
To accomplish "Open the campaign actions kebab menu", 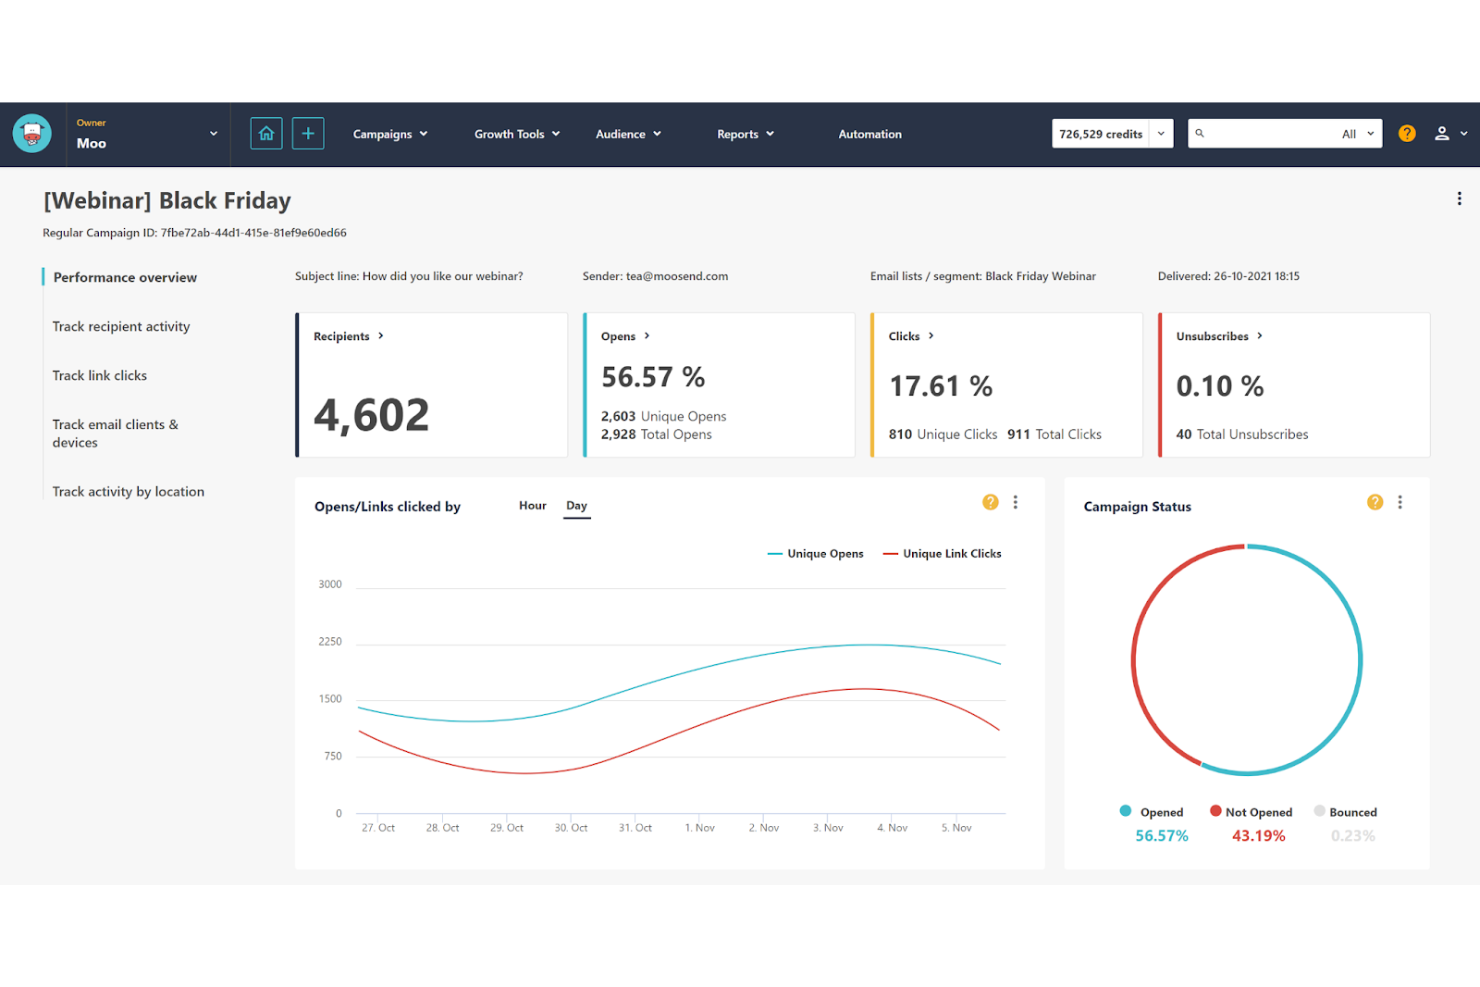I will [x=1459, y=198].
